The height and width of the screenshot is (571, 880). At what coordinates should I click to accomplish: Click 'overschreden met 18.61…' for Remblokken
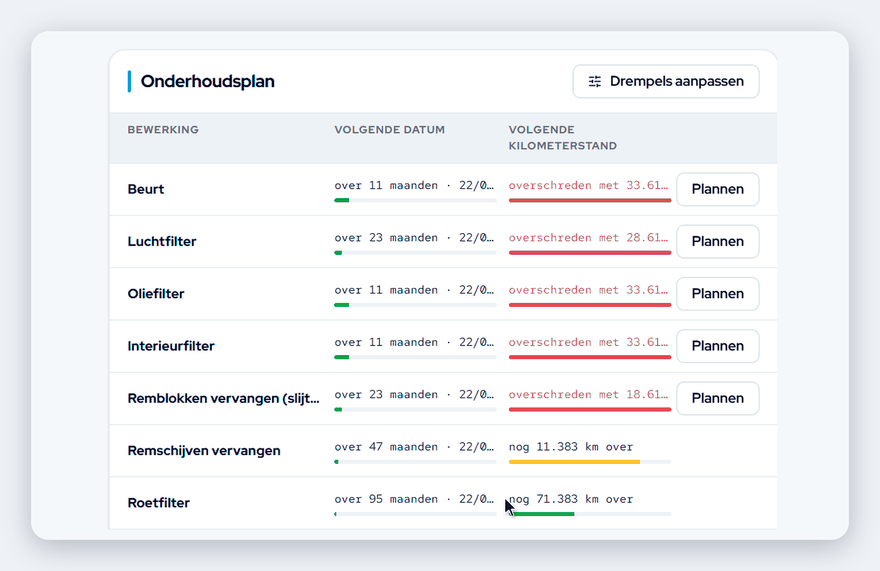589,394
